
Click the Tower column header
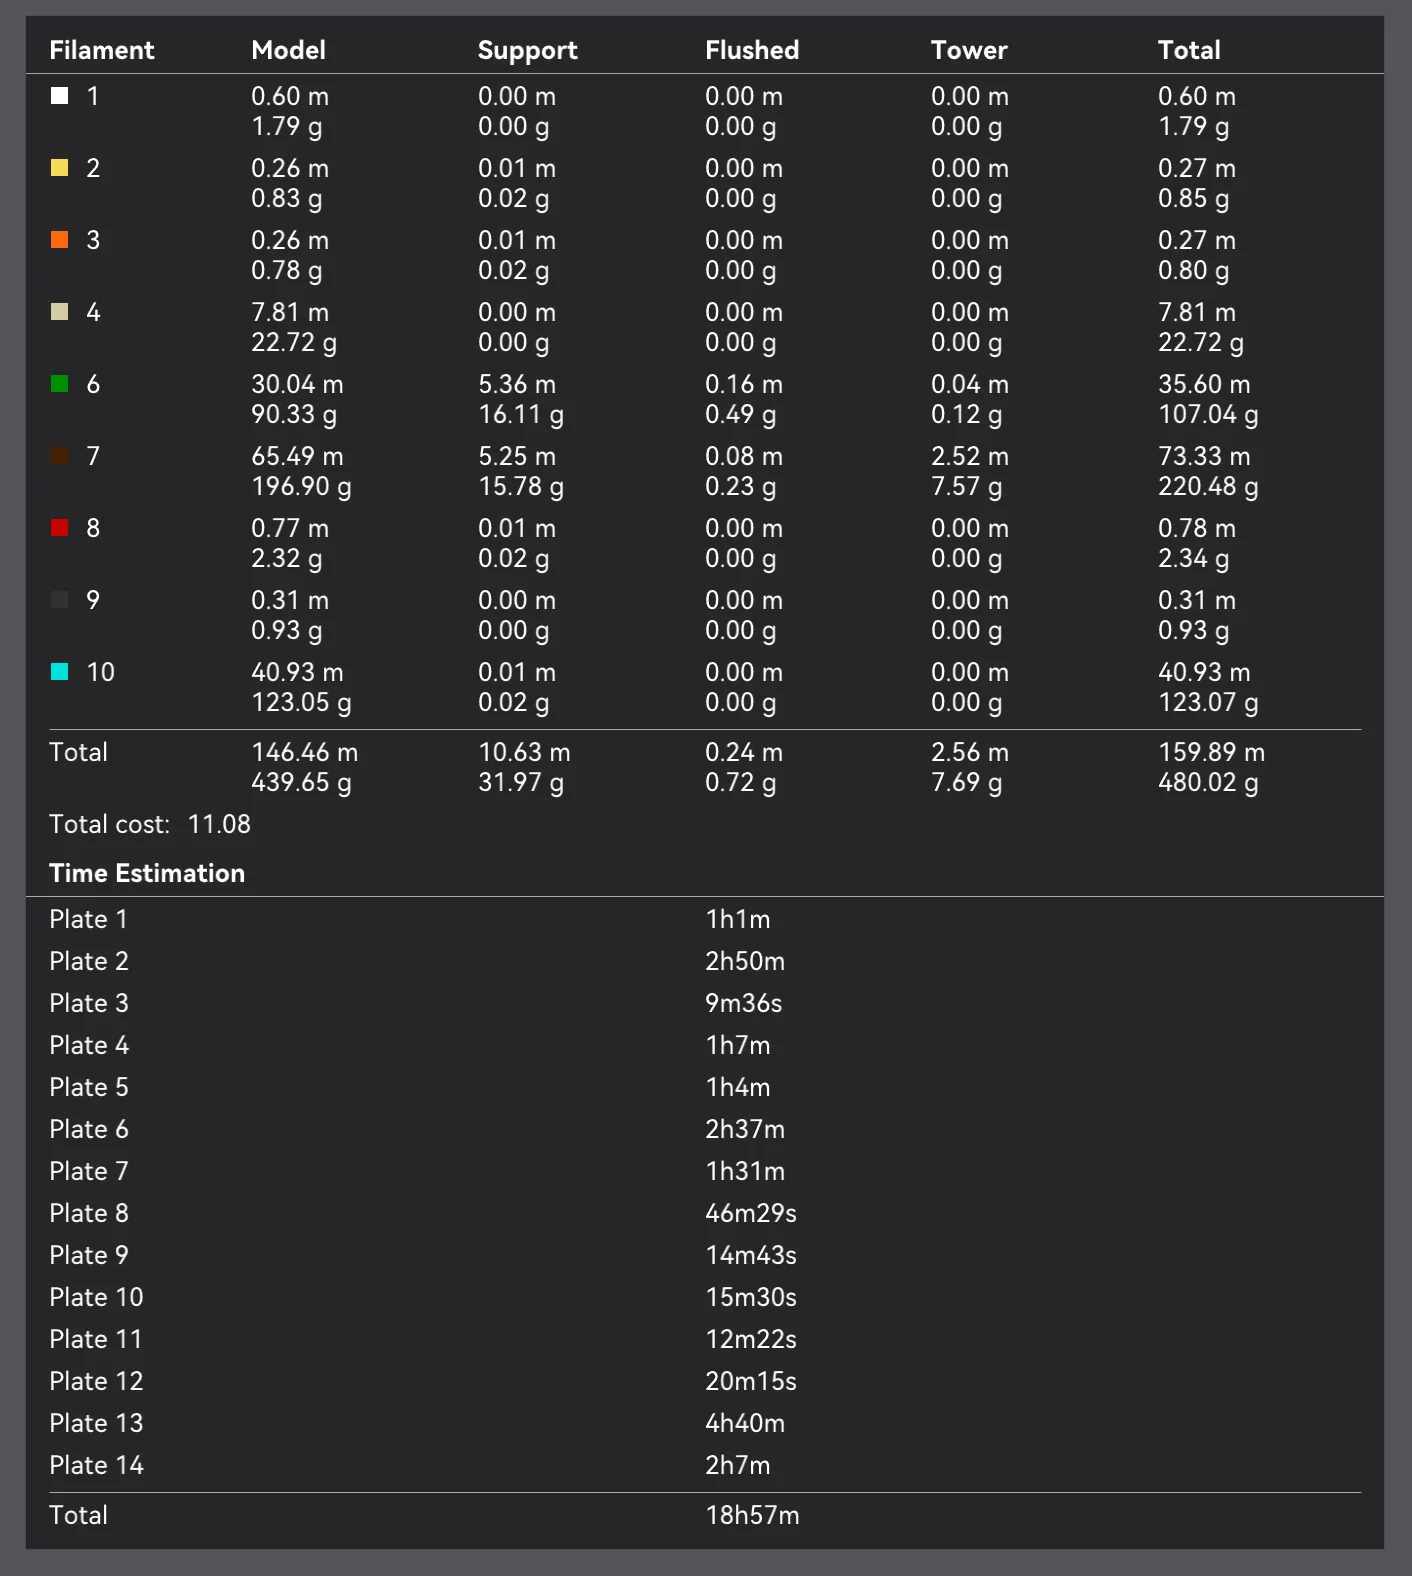click(x=969, y=50)
